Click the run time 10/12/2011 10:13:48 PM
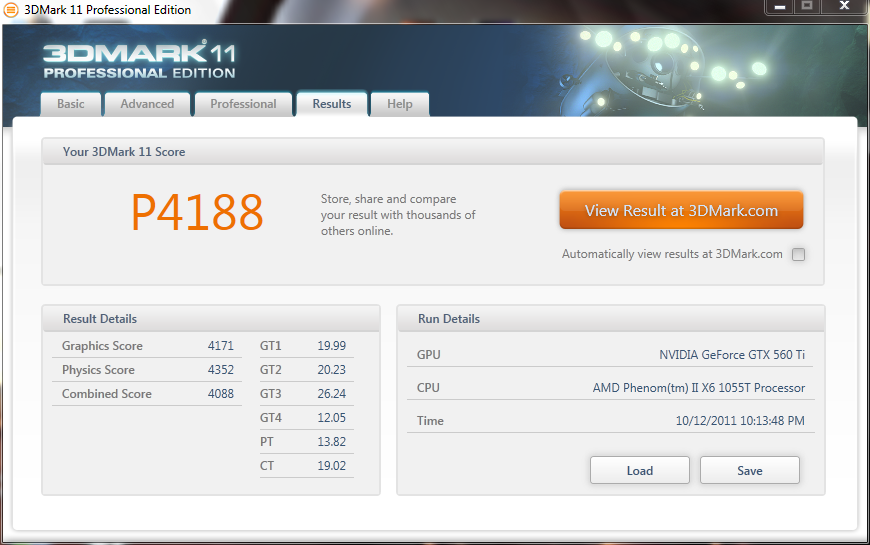 (740, 421)
